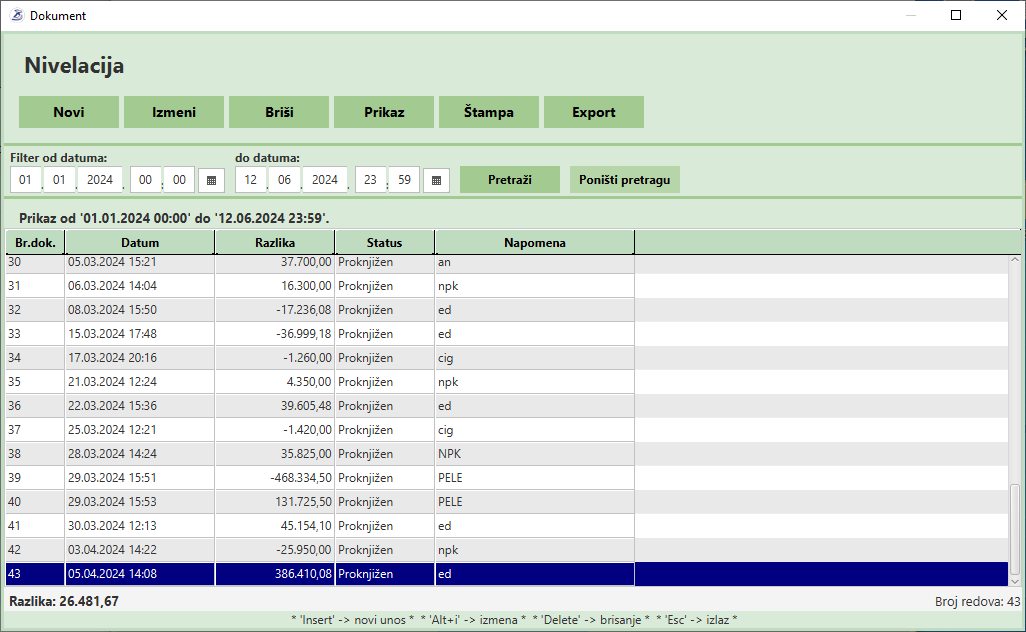Screen dimensions: 1026x632
Task: Click the Br.dok. column header
Action: 35,243
